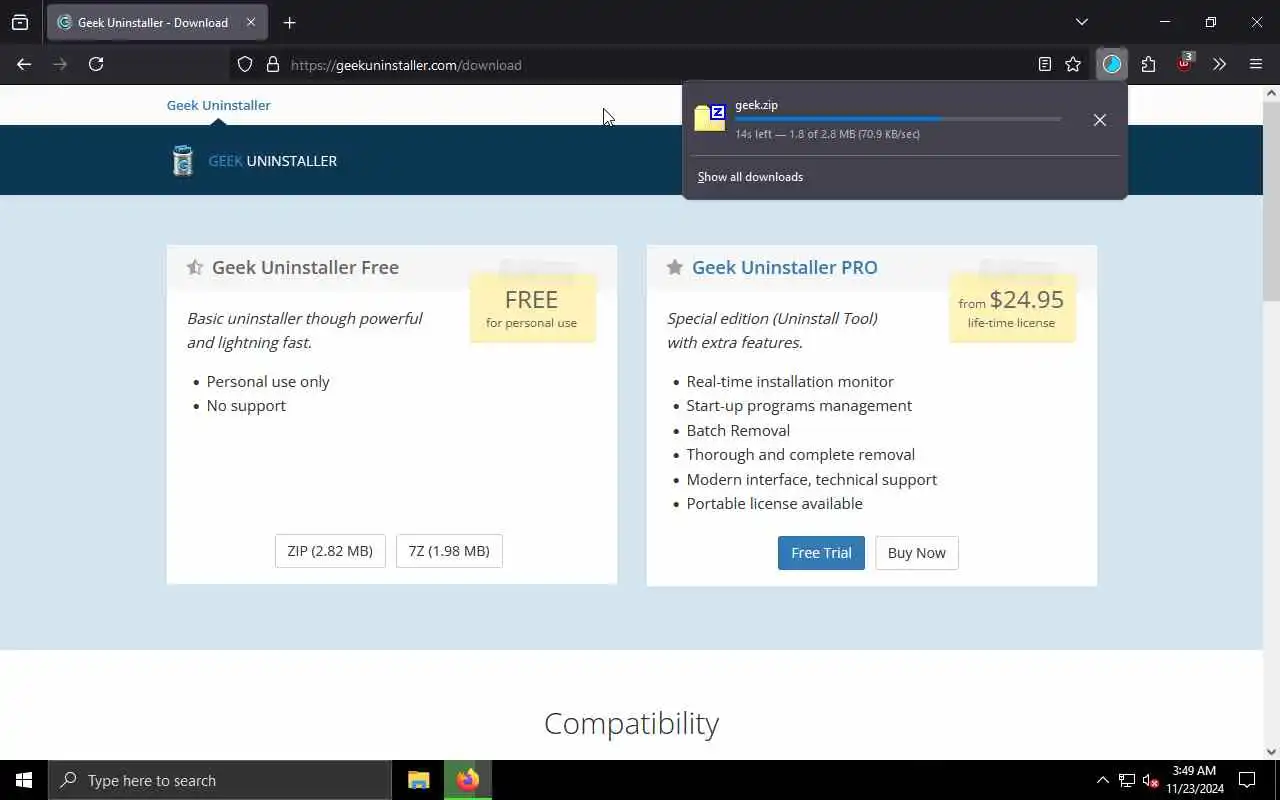Bookmark this page with star icon

pyautogui.click(x=1073, y=64)
